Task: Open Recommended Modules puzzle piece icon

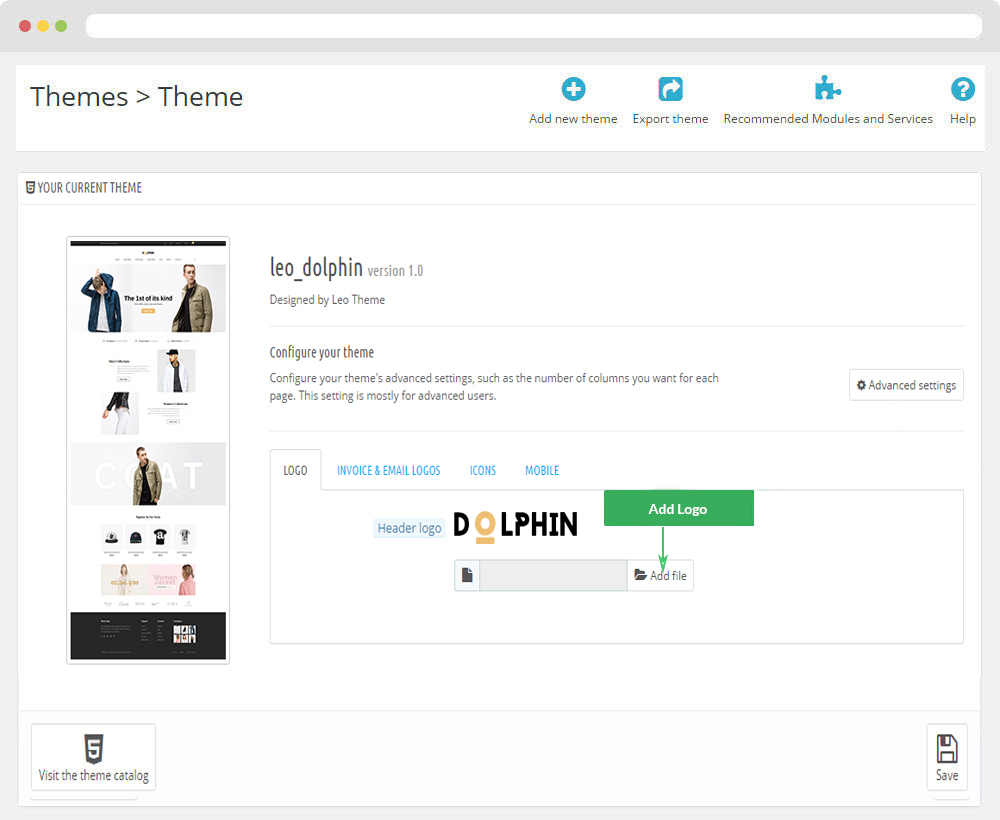Action: click(x=827, y=90)
